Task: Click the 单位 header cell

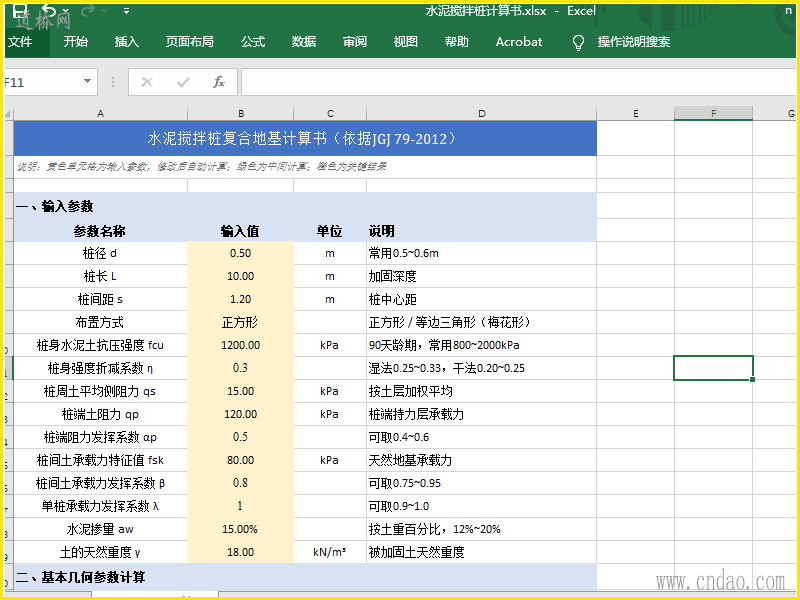Action: 330,231
